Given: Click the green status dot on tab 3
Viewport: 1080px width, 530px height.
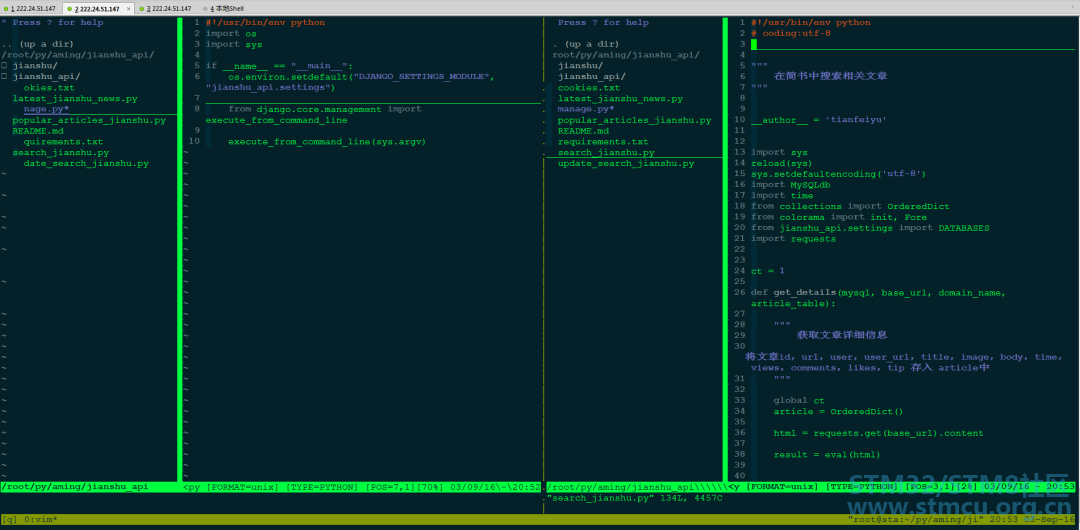Looking at the screenshot, I should coord(141,9).
